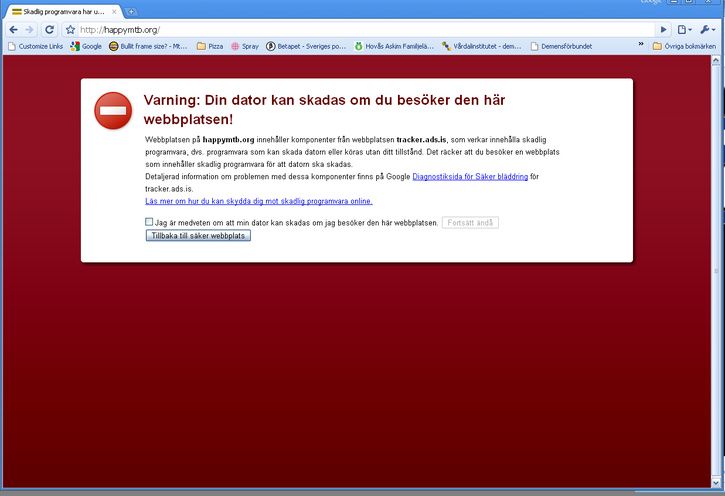
Task: Check the Jag är medveten checkbox
Action: [149, 222]
